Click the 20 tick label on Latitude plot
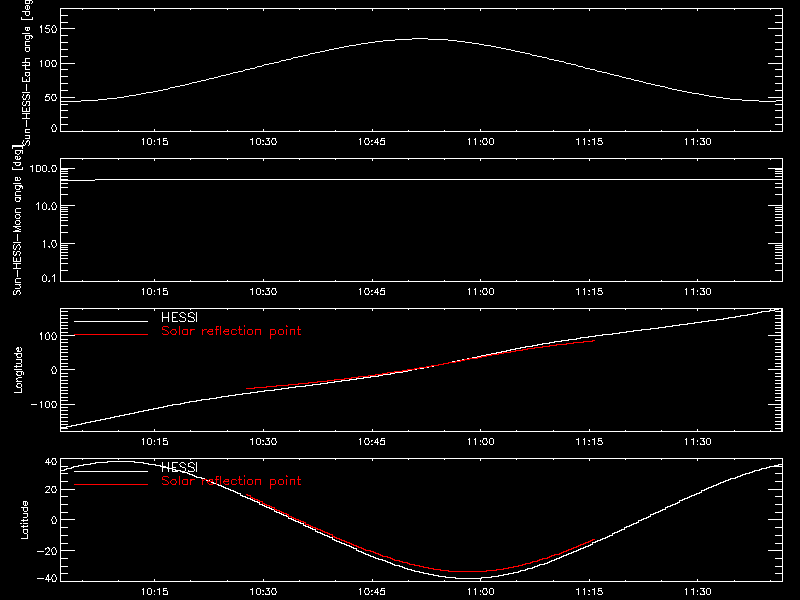 click(51, 490)
